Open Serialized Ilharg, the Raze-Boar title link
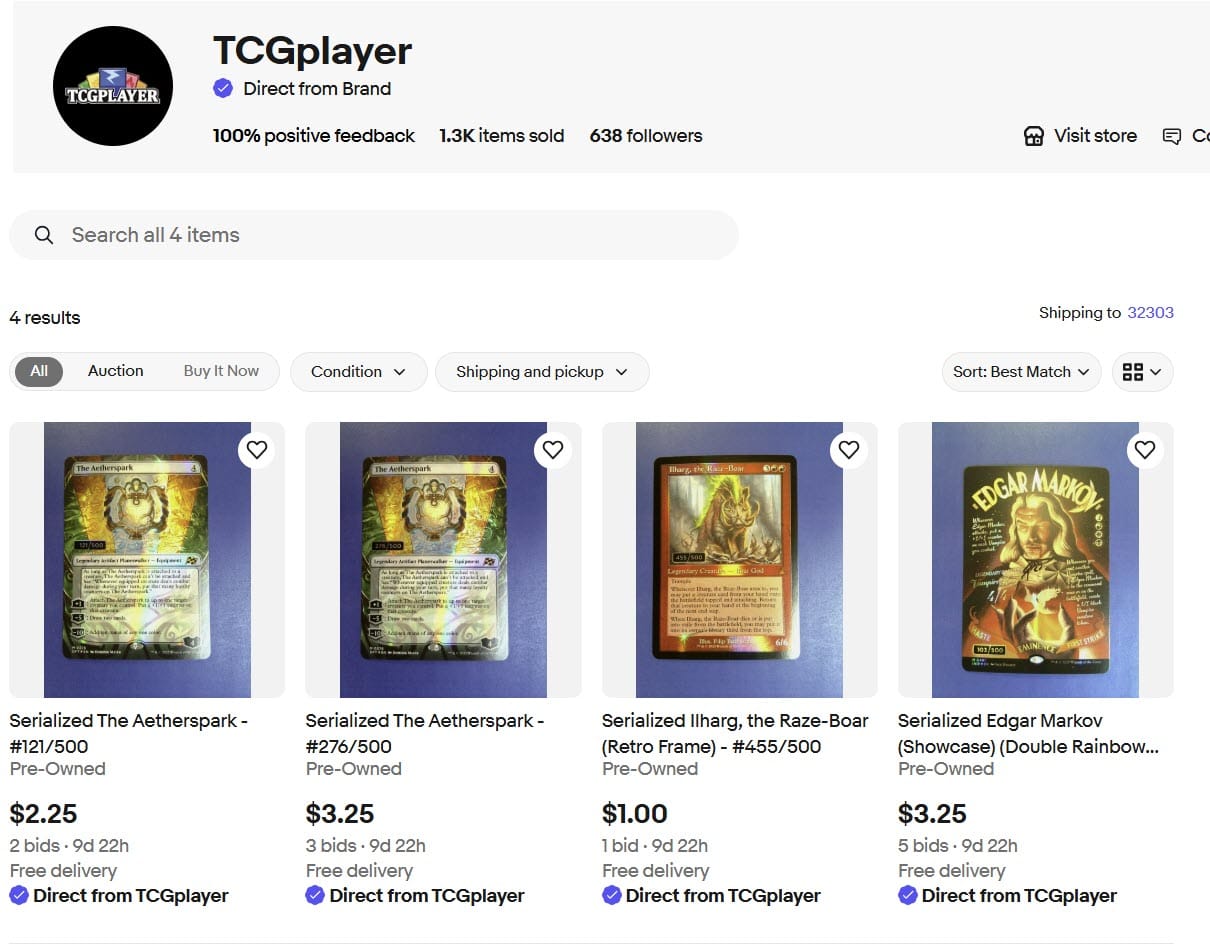The width and height of the screenshot is (1210, 946). (x=735, y=733)
